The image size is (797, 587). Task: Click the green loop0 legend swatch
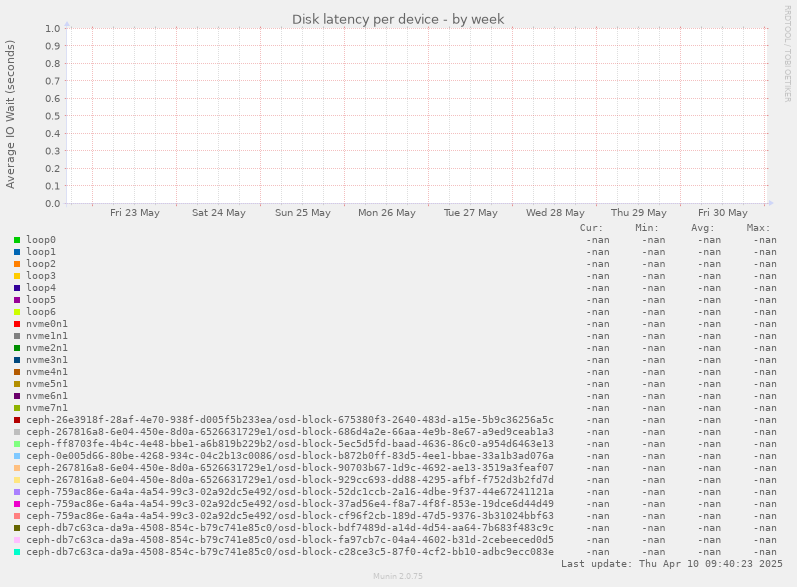tap(17, 240)
